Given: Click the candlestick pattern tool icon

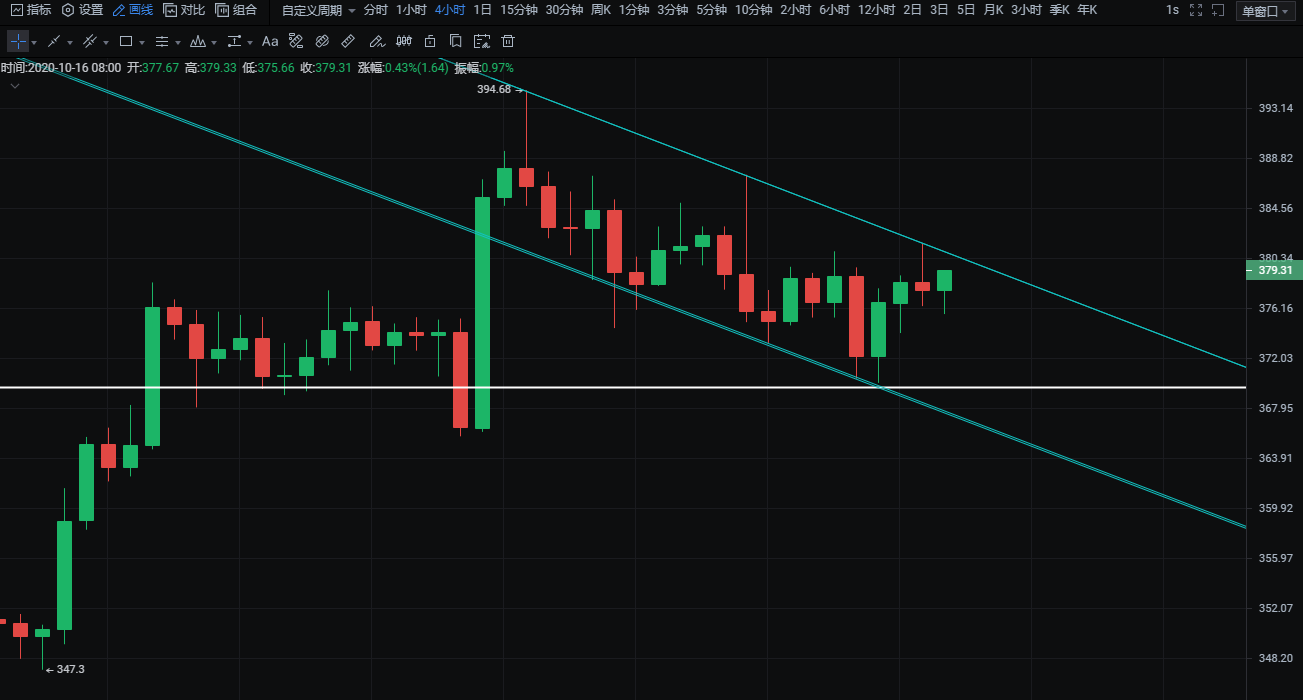Looking at the screenshot, I should (403, 42).
